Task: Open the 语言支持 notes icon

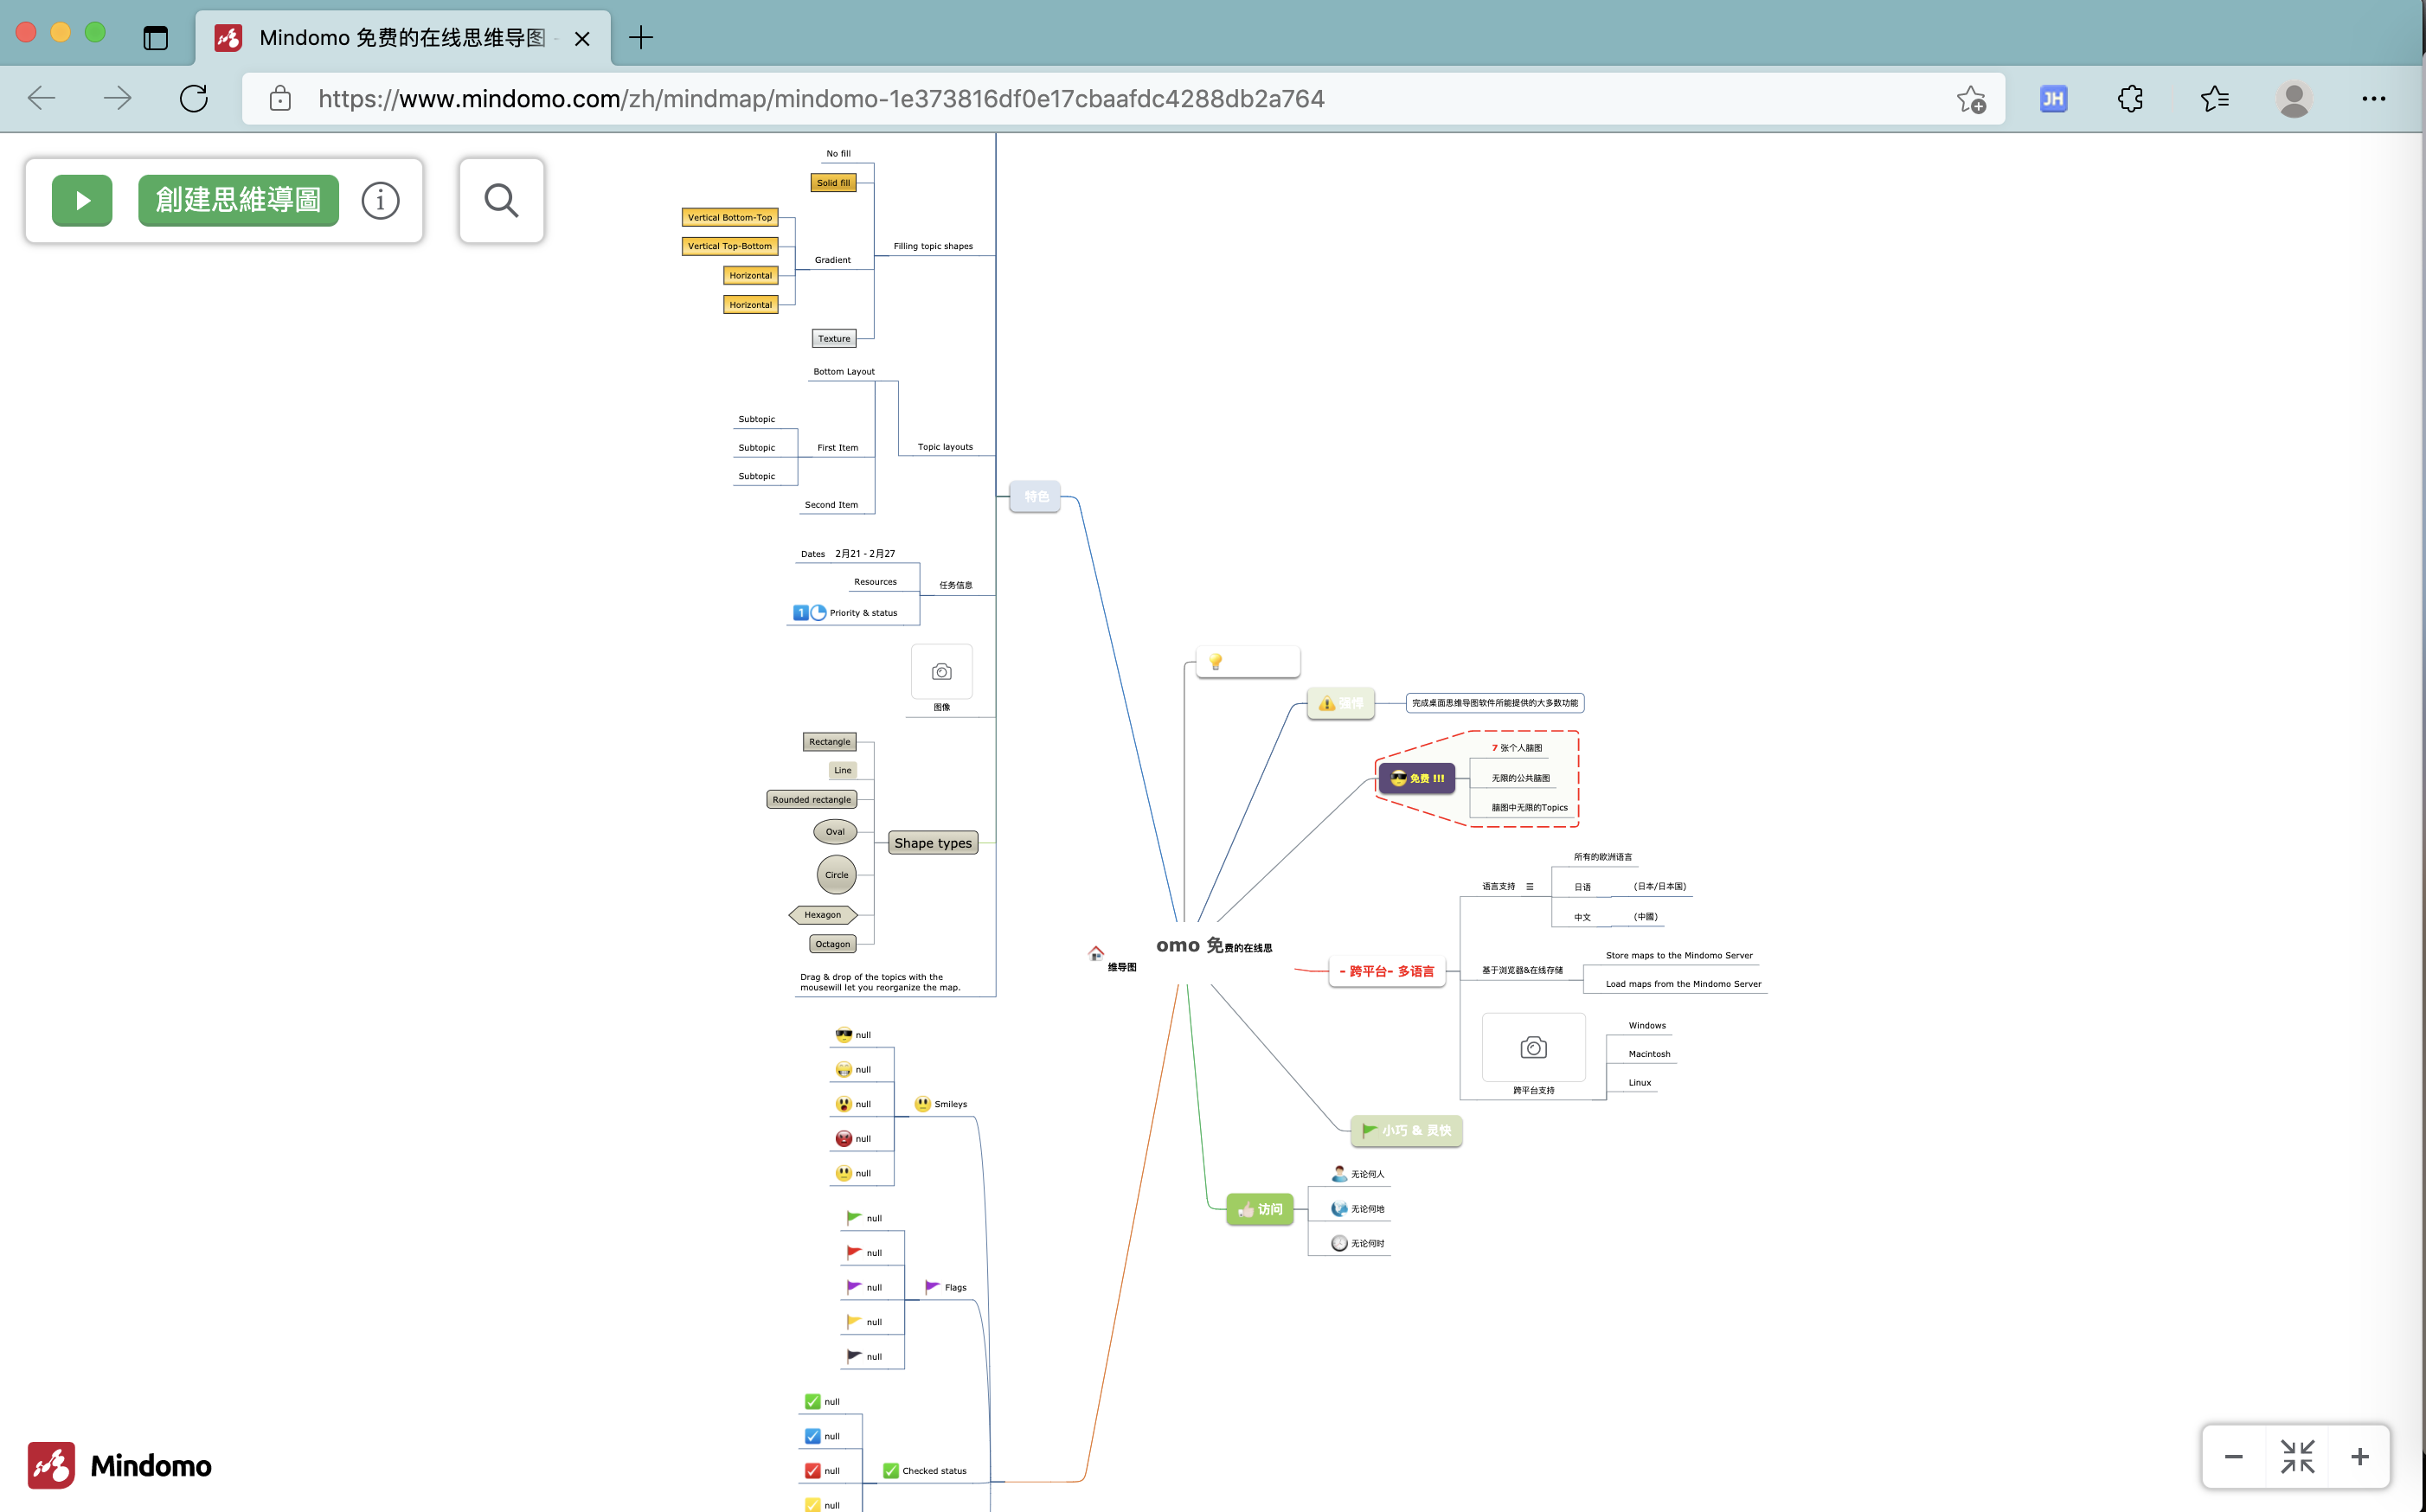Action: pyautogui.click(x=1529, y=886)
